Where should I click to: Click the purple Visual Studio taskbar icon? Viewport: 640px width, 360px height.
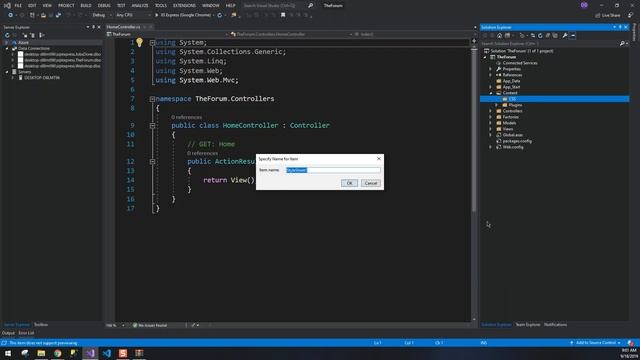coord(90,353)
